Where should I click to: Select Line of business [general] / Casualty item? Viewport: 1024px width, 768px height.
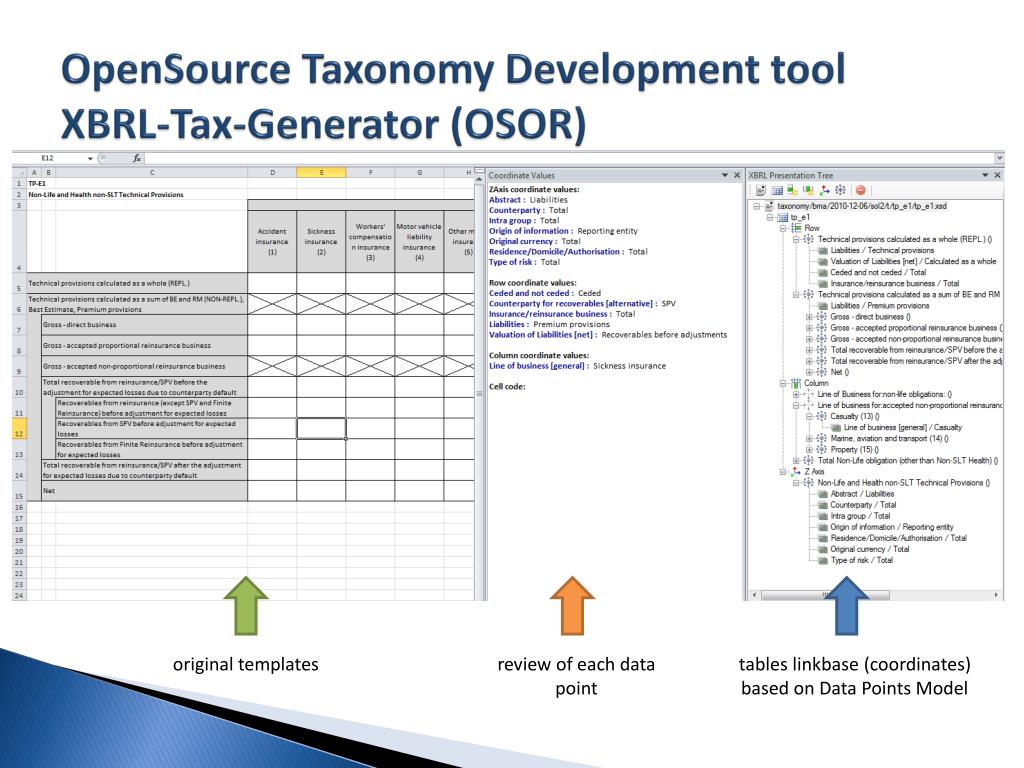(903, 427)
